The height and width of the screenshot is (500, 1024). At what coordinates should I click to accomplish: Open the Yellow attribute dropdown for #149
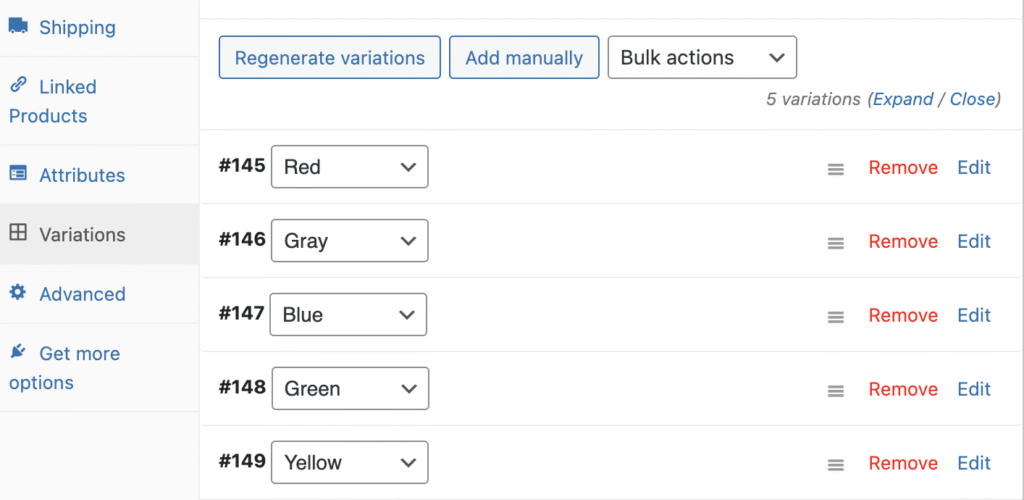[349, 463]
